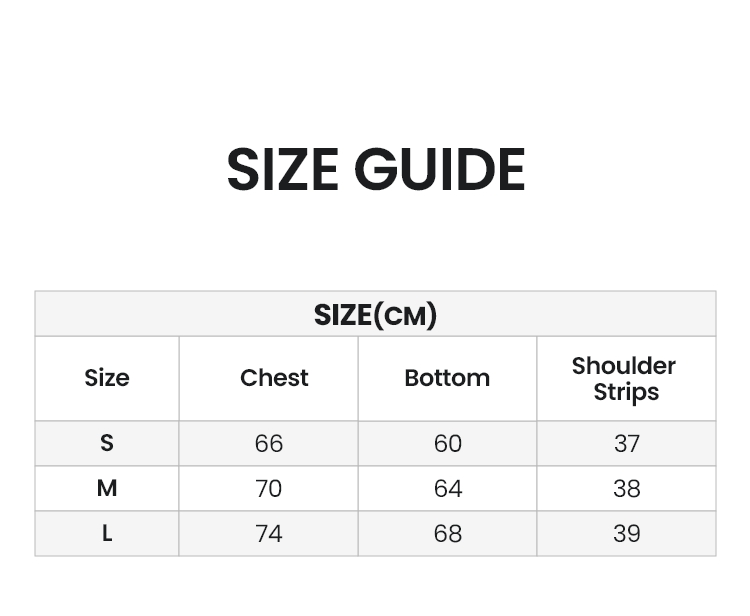Click bottom value 68 for size L
Viewport: 750px width, 616px height.
coord(448,534)
